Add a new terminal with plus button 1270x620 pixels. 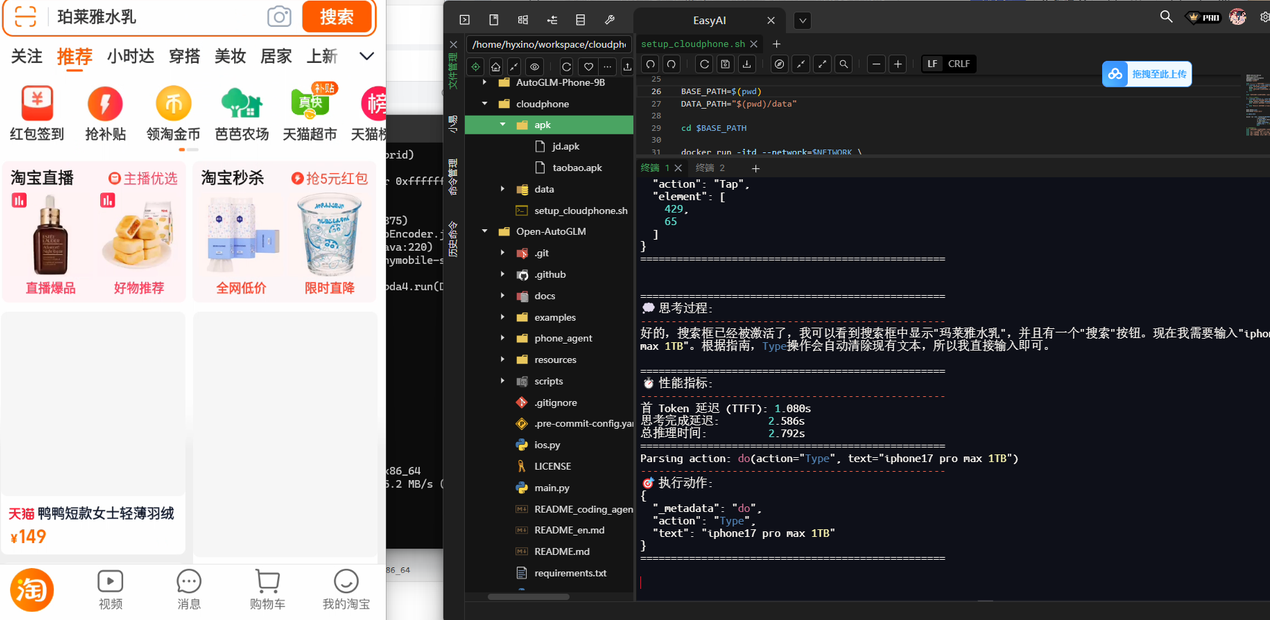point(755,169)
